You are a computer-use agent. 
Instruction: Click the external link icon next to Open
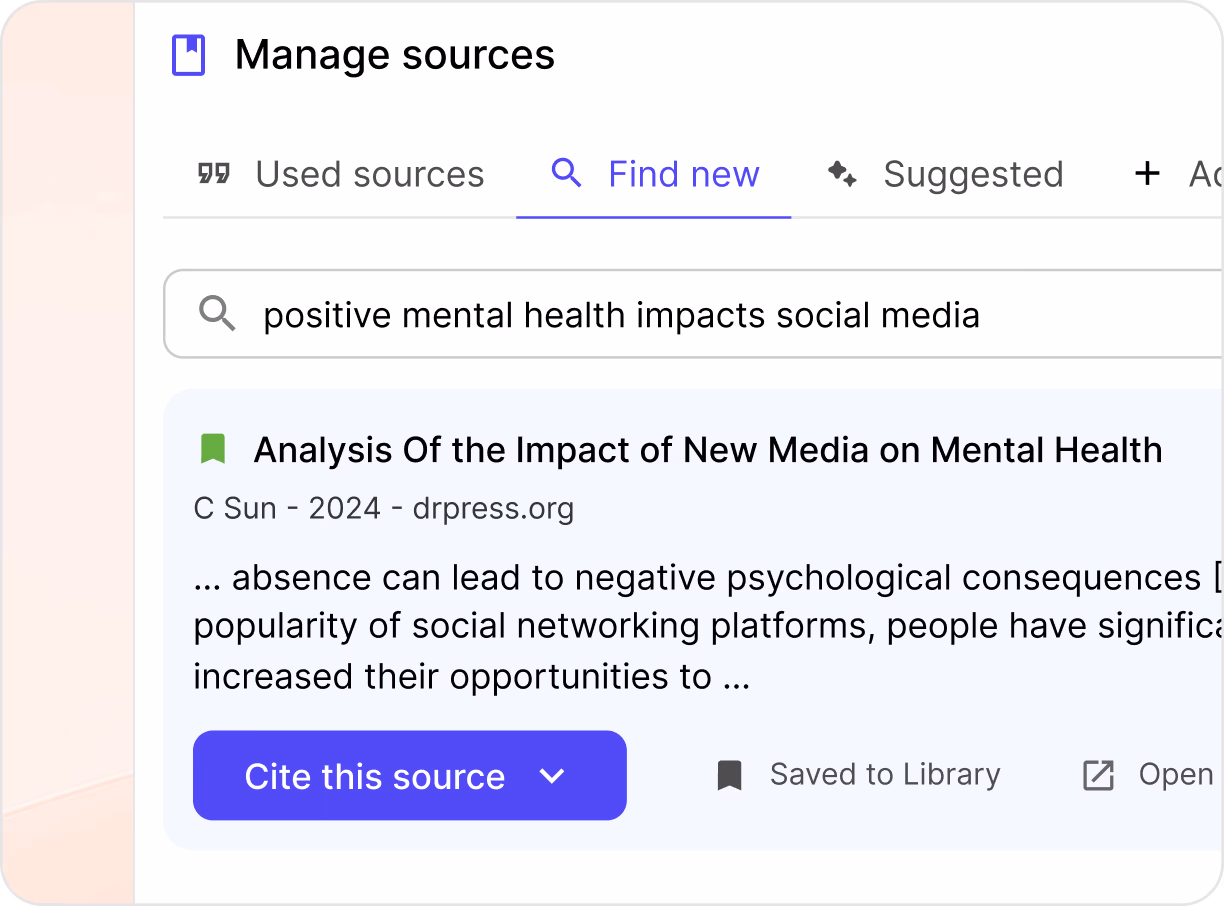[1098, 775]
